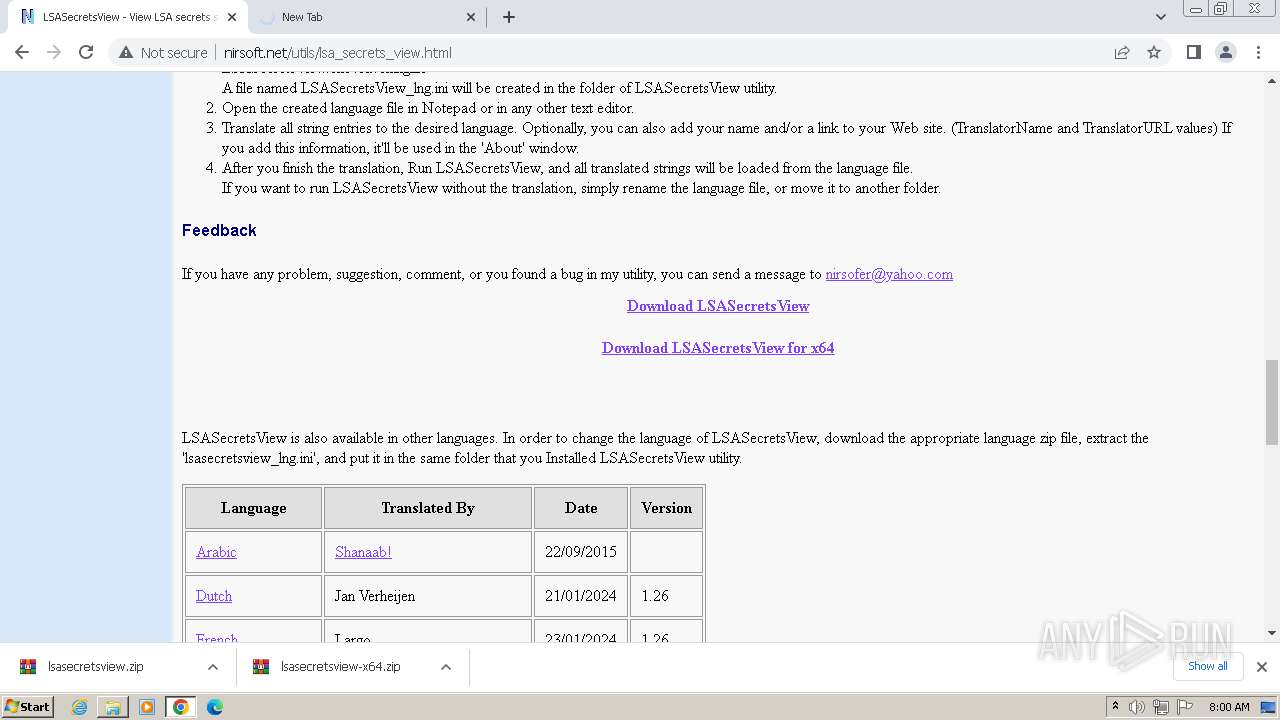Image resolution: width=1280 pixels, height=720 pixels.
Task: Share this page via share icon
Action: point(1122,52)
